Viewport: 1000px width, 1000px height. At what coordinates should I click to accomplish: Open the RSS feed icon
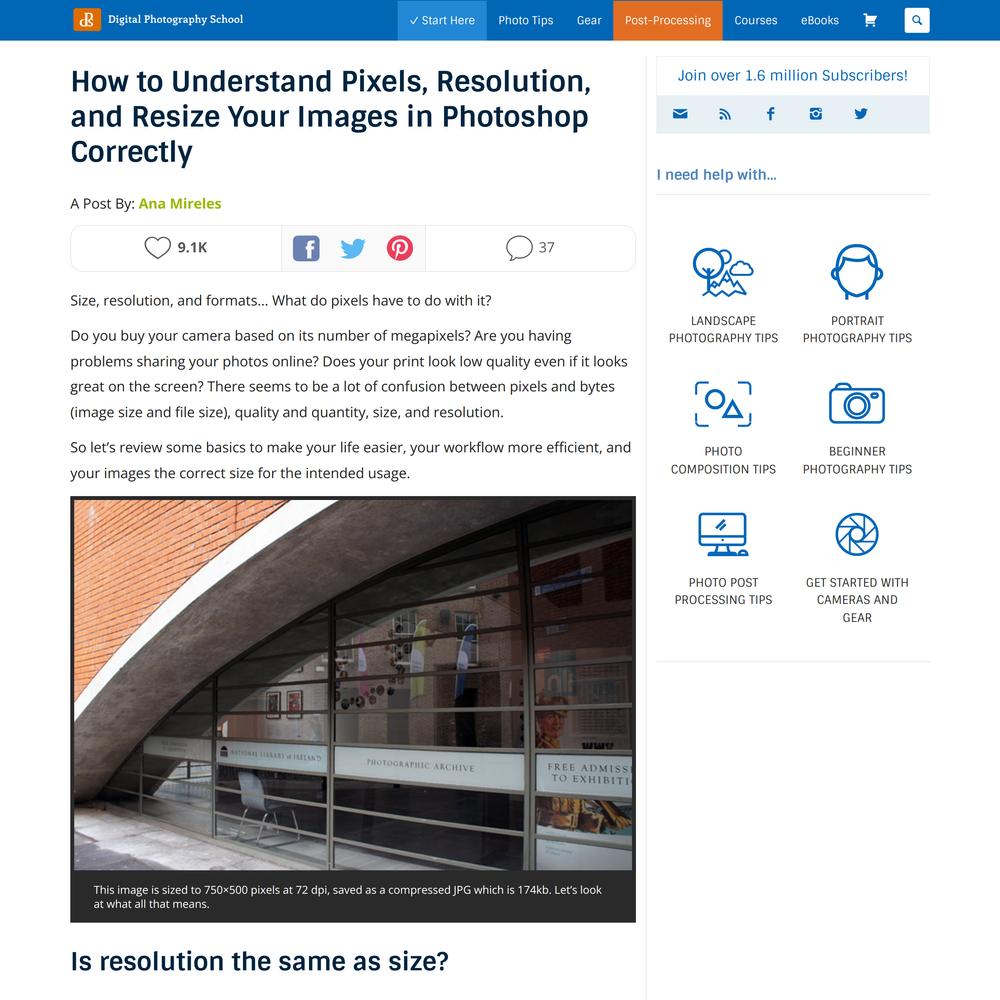(x=725, y=114)
